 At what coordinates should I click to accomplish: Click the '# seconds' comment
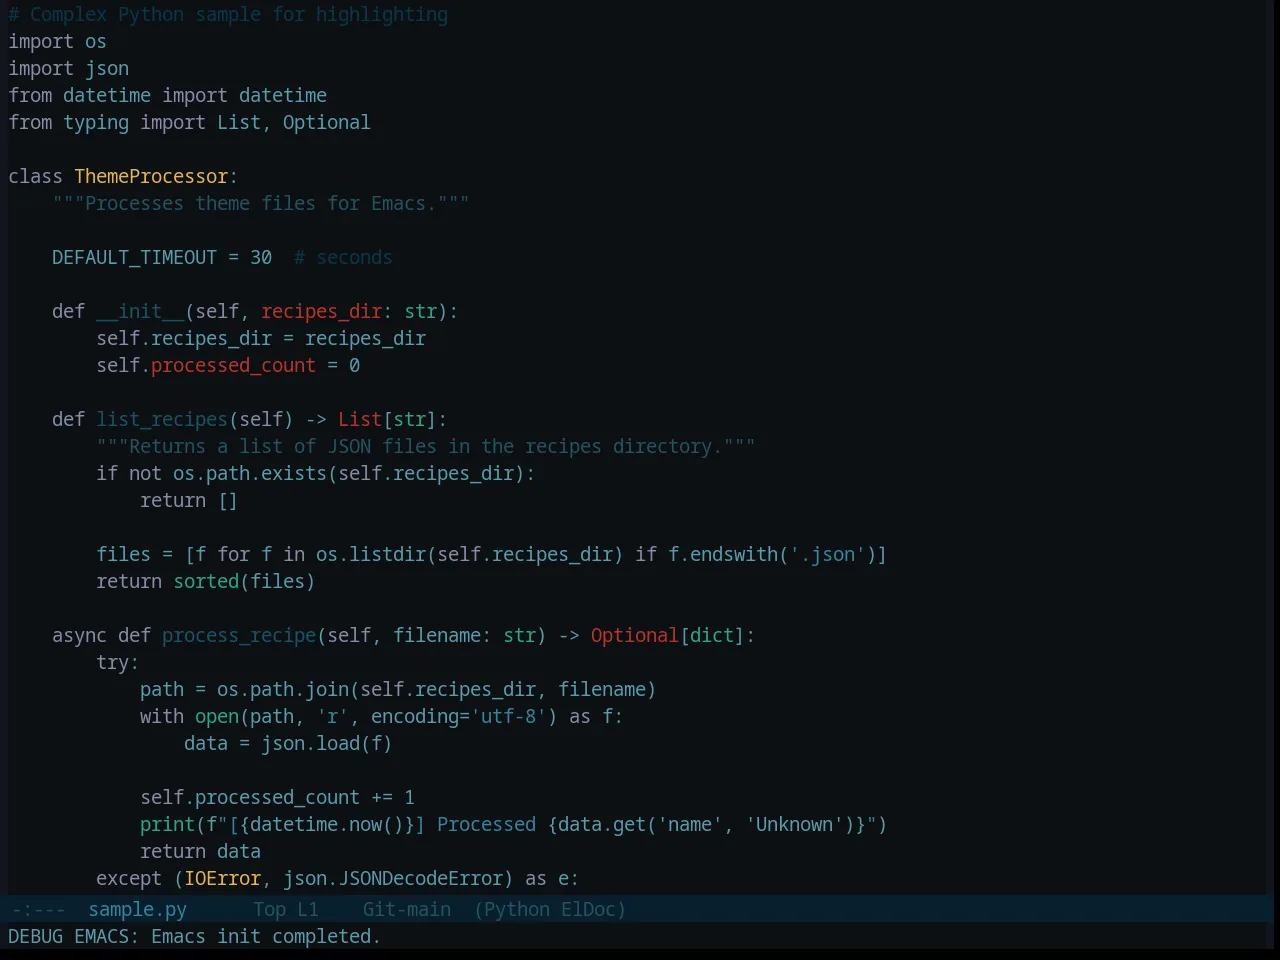point(343,257)
